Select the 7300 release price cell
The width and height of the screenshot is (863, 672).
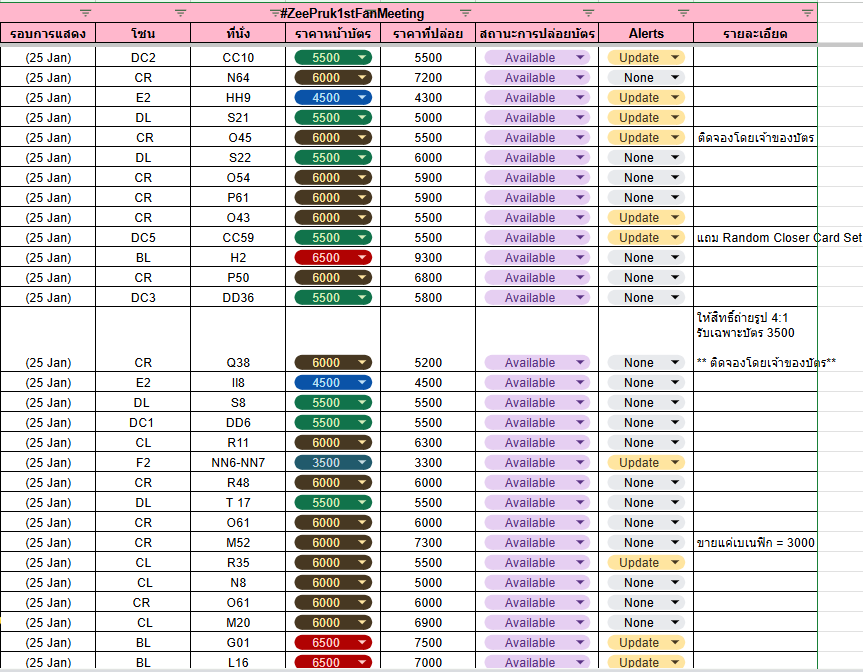point(428,543)
